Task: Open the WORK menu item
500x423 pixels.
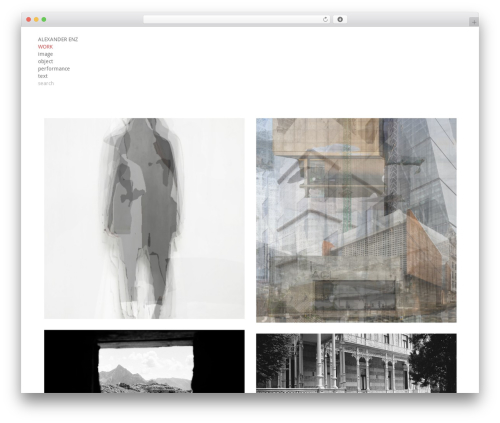Action: point(45,47)
